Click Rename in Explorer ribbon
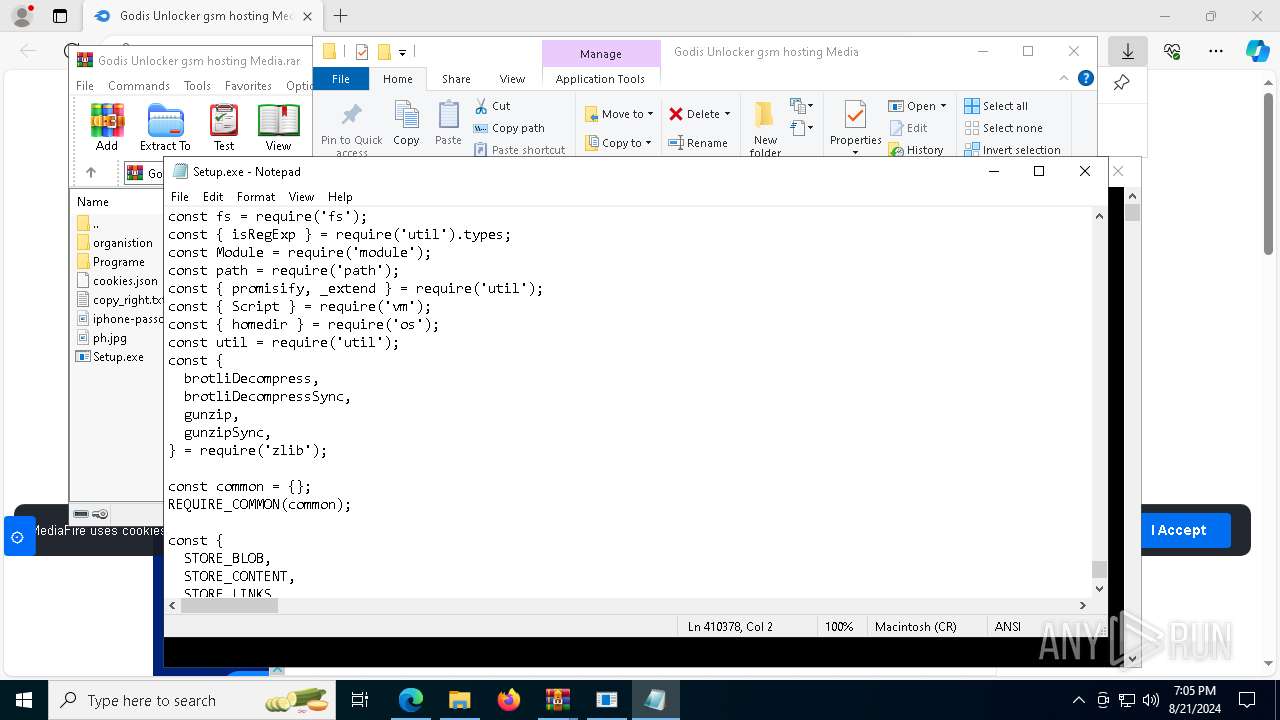1280x720 pixels. pos(698,143)
